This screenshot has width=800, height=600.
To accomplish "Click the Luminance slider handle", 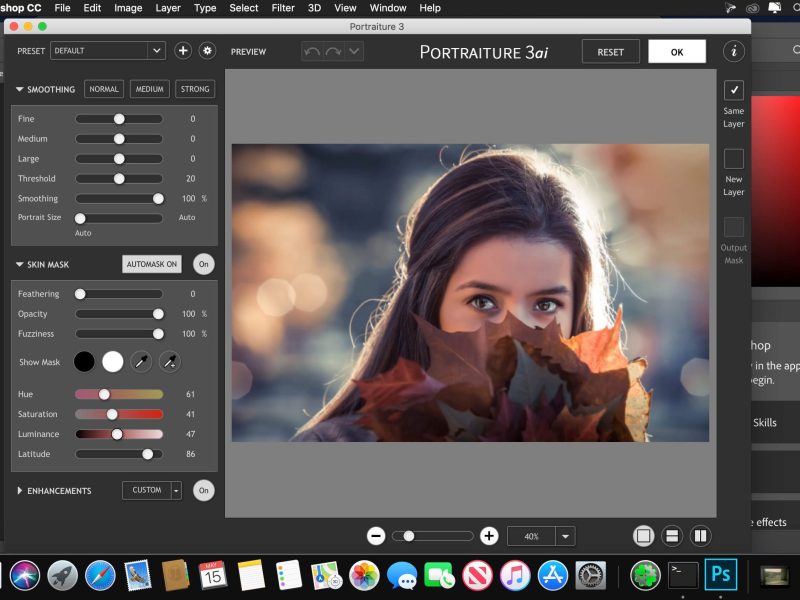I will [117, 434].
